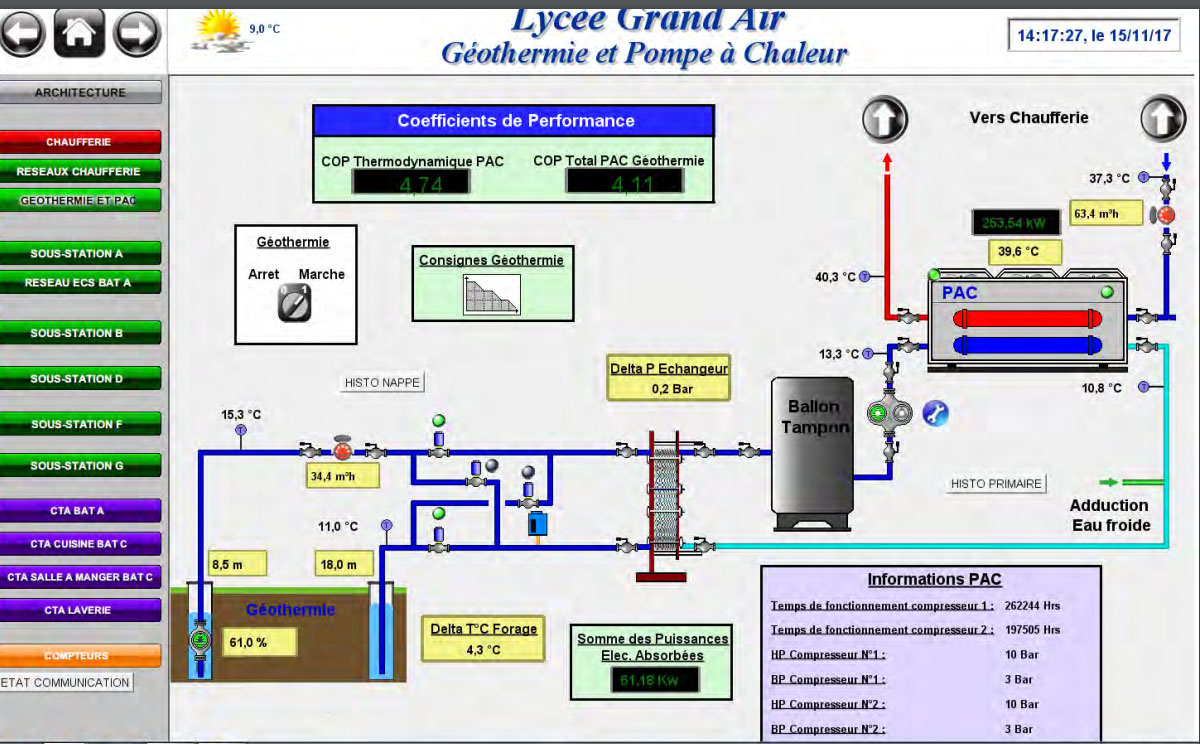Click the green status light on the PAC unit
Screen dimensions: 1200x744
(x=1107, y=292)
